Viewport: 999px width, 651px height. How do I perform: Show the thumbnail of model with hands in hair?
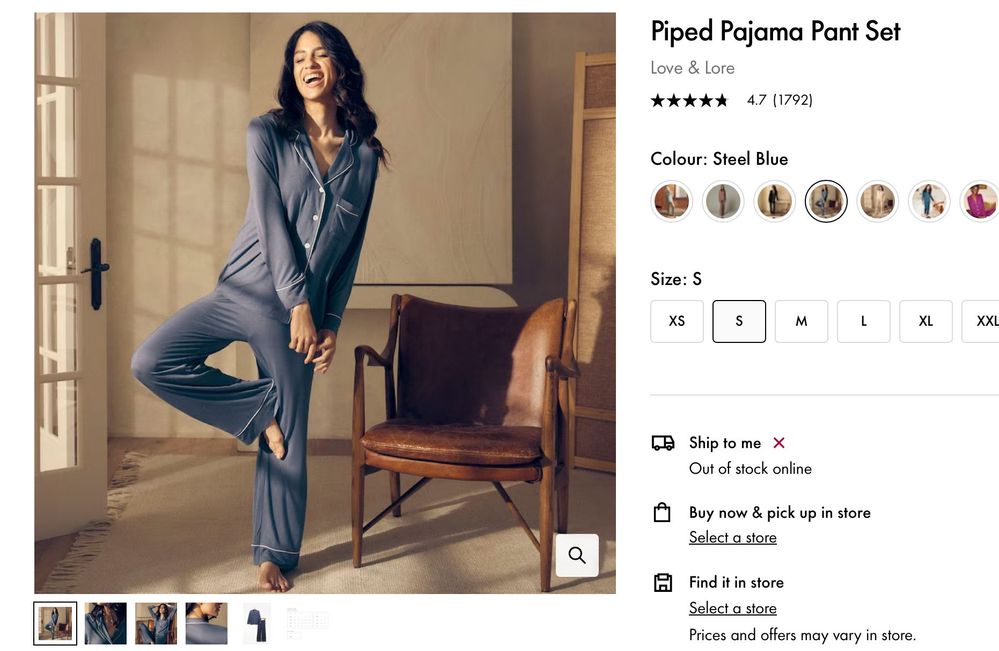pos(156,623)
